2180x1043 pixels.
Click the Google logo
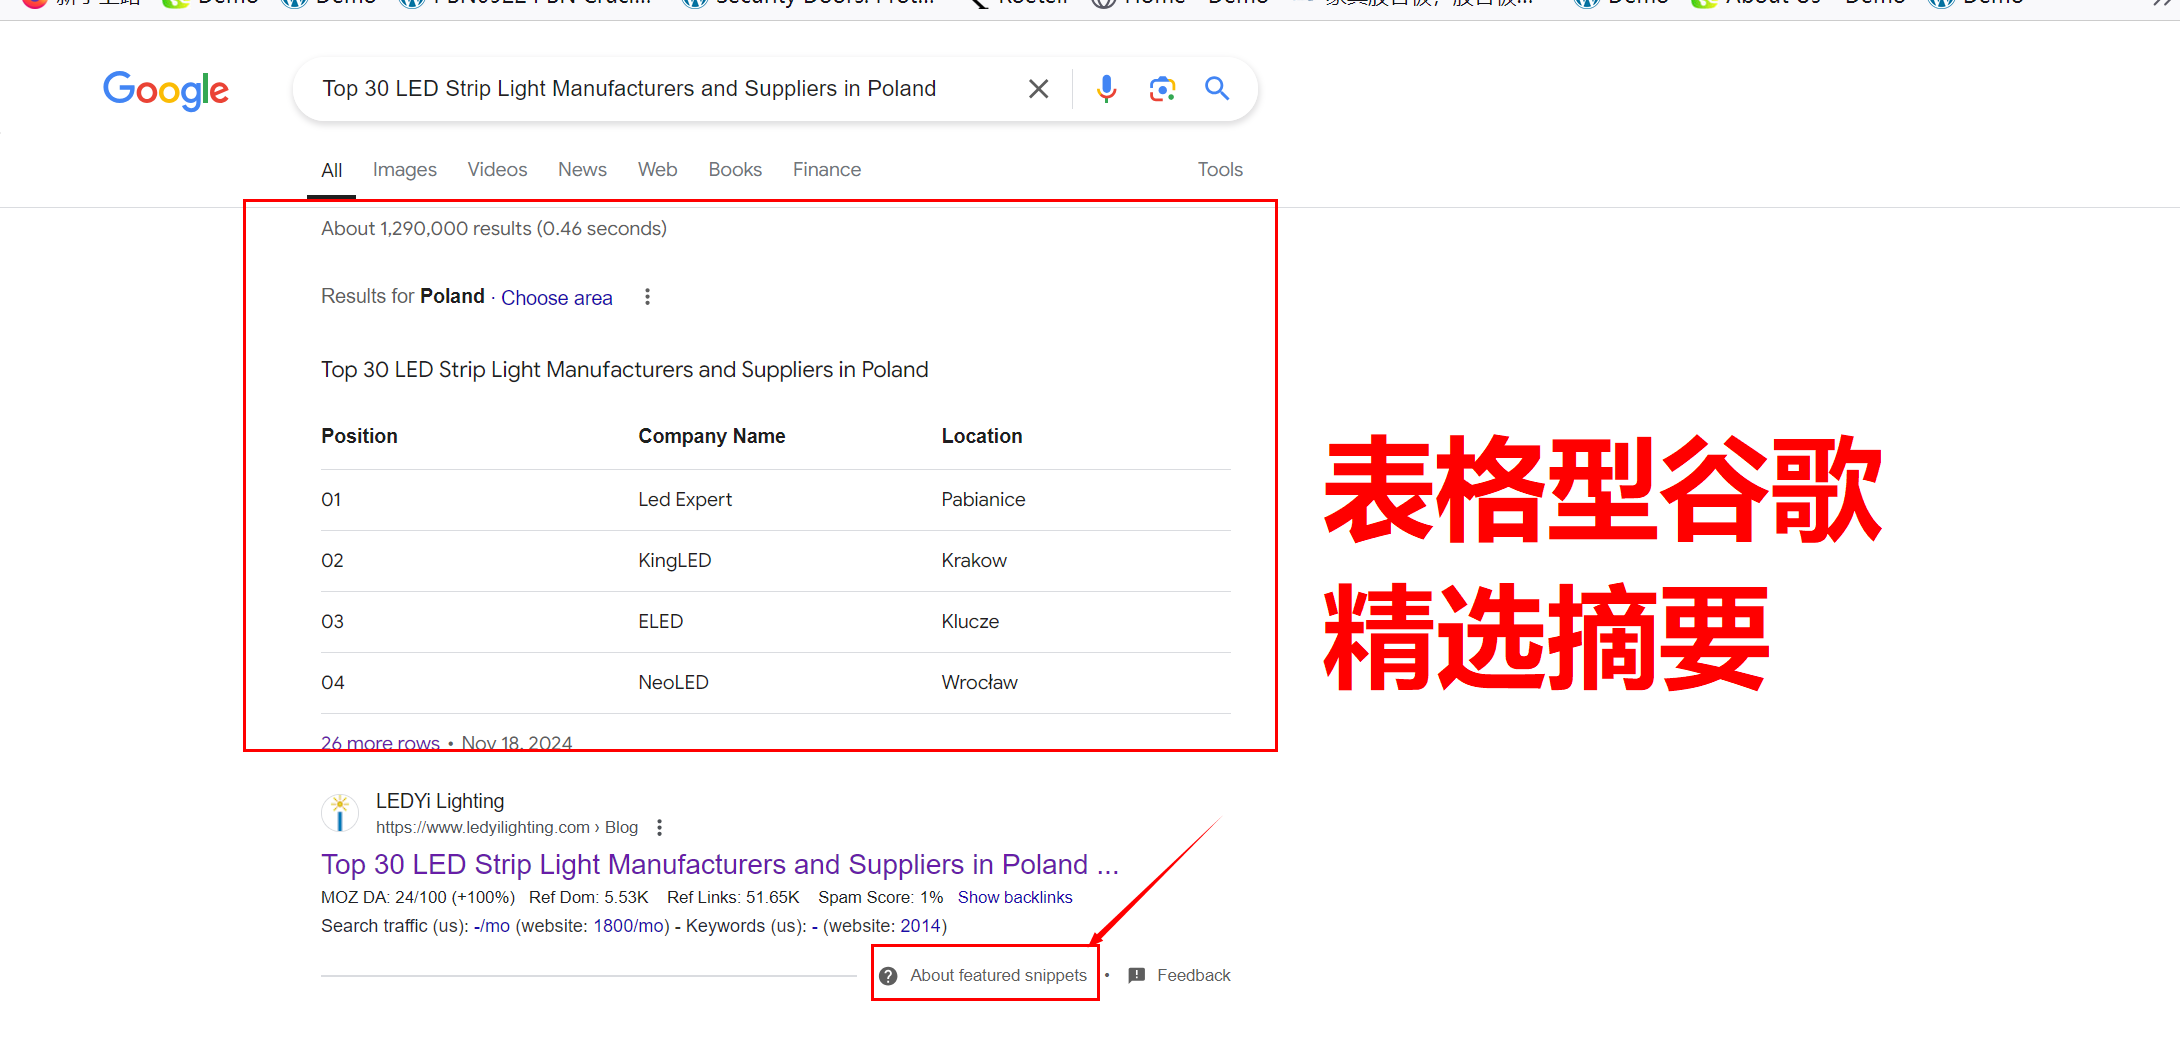point(166,90)
